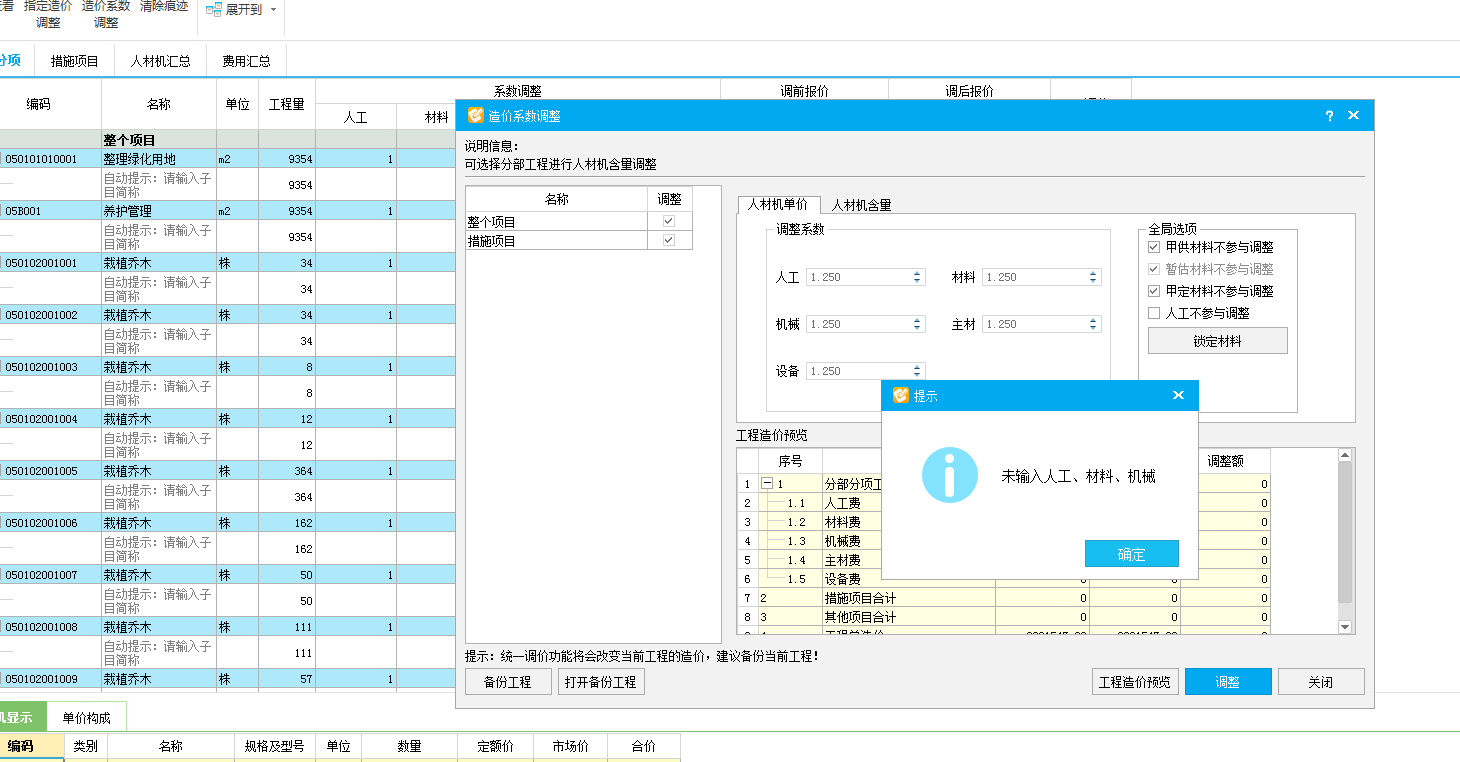The image size is (1460, 762).
Task: Close the 造价系数调整 dialog
Action: coord(1354,116)
